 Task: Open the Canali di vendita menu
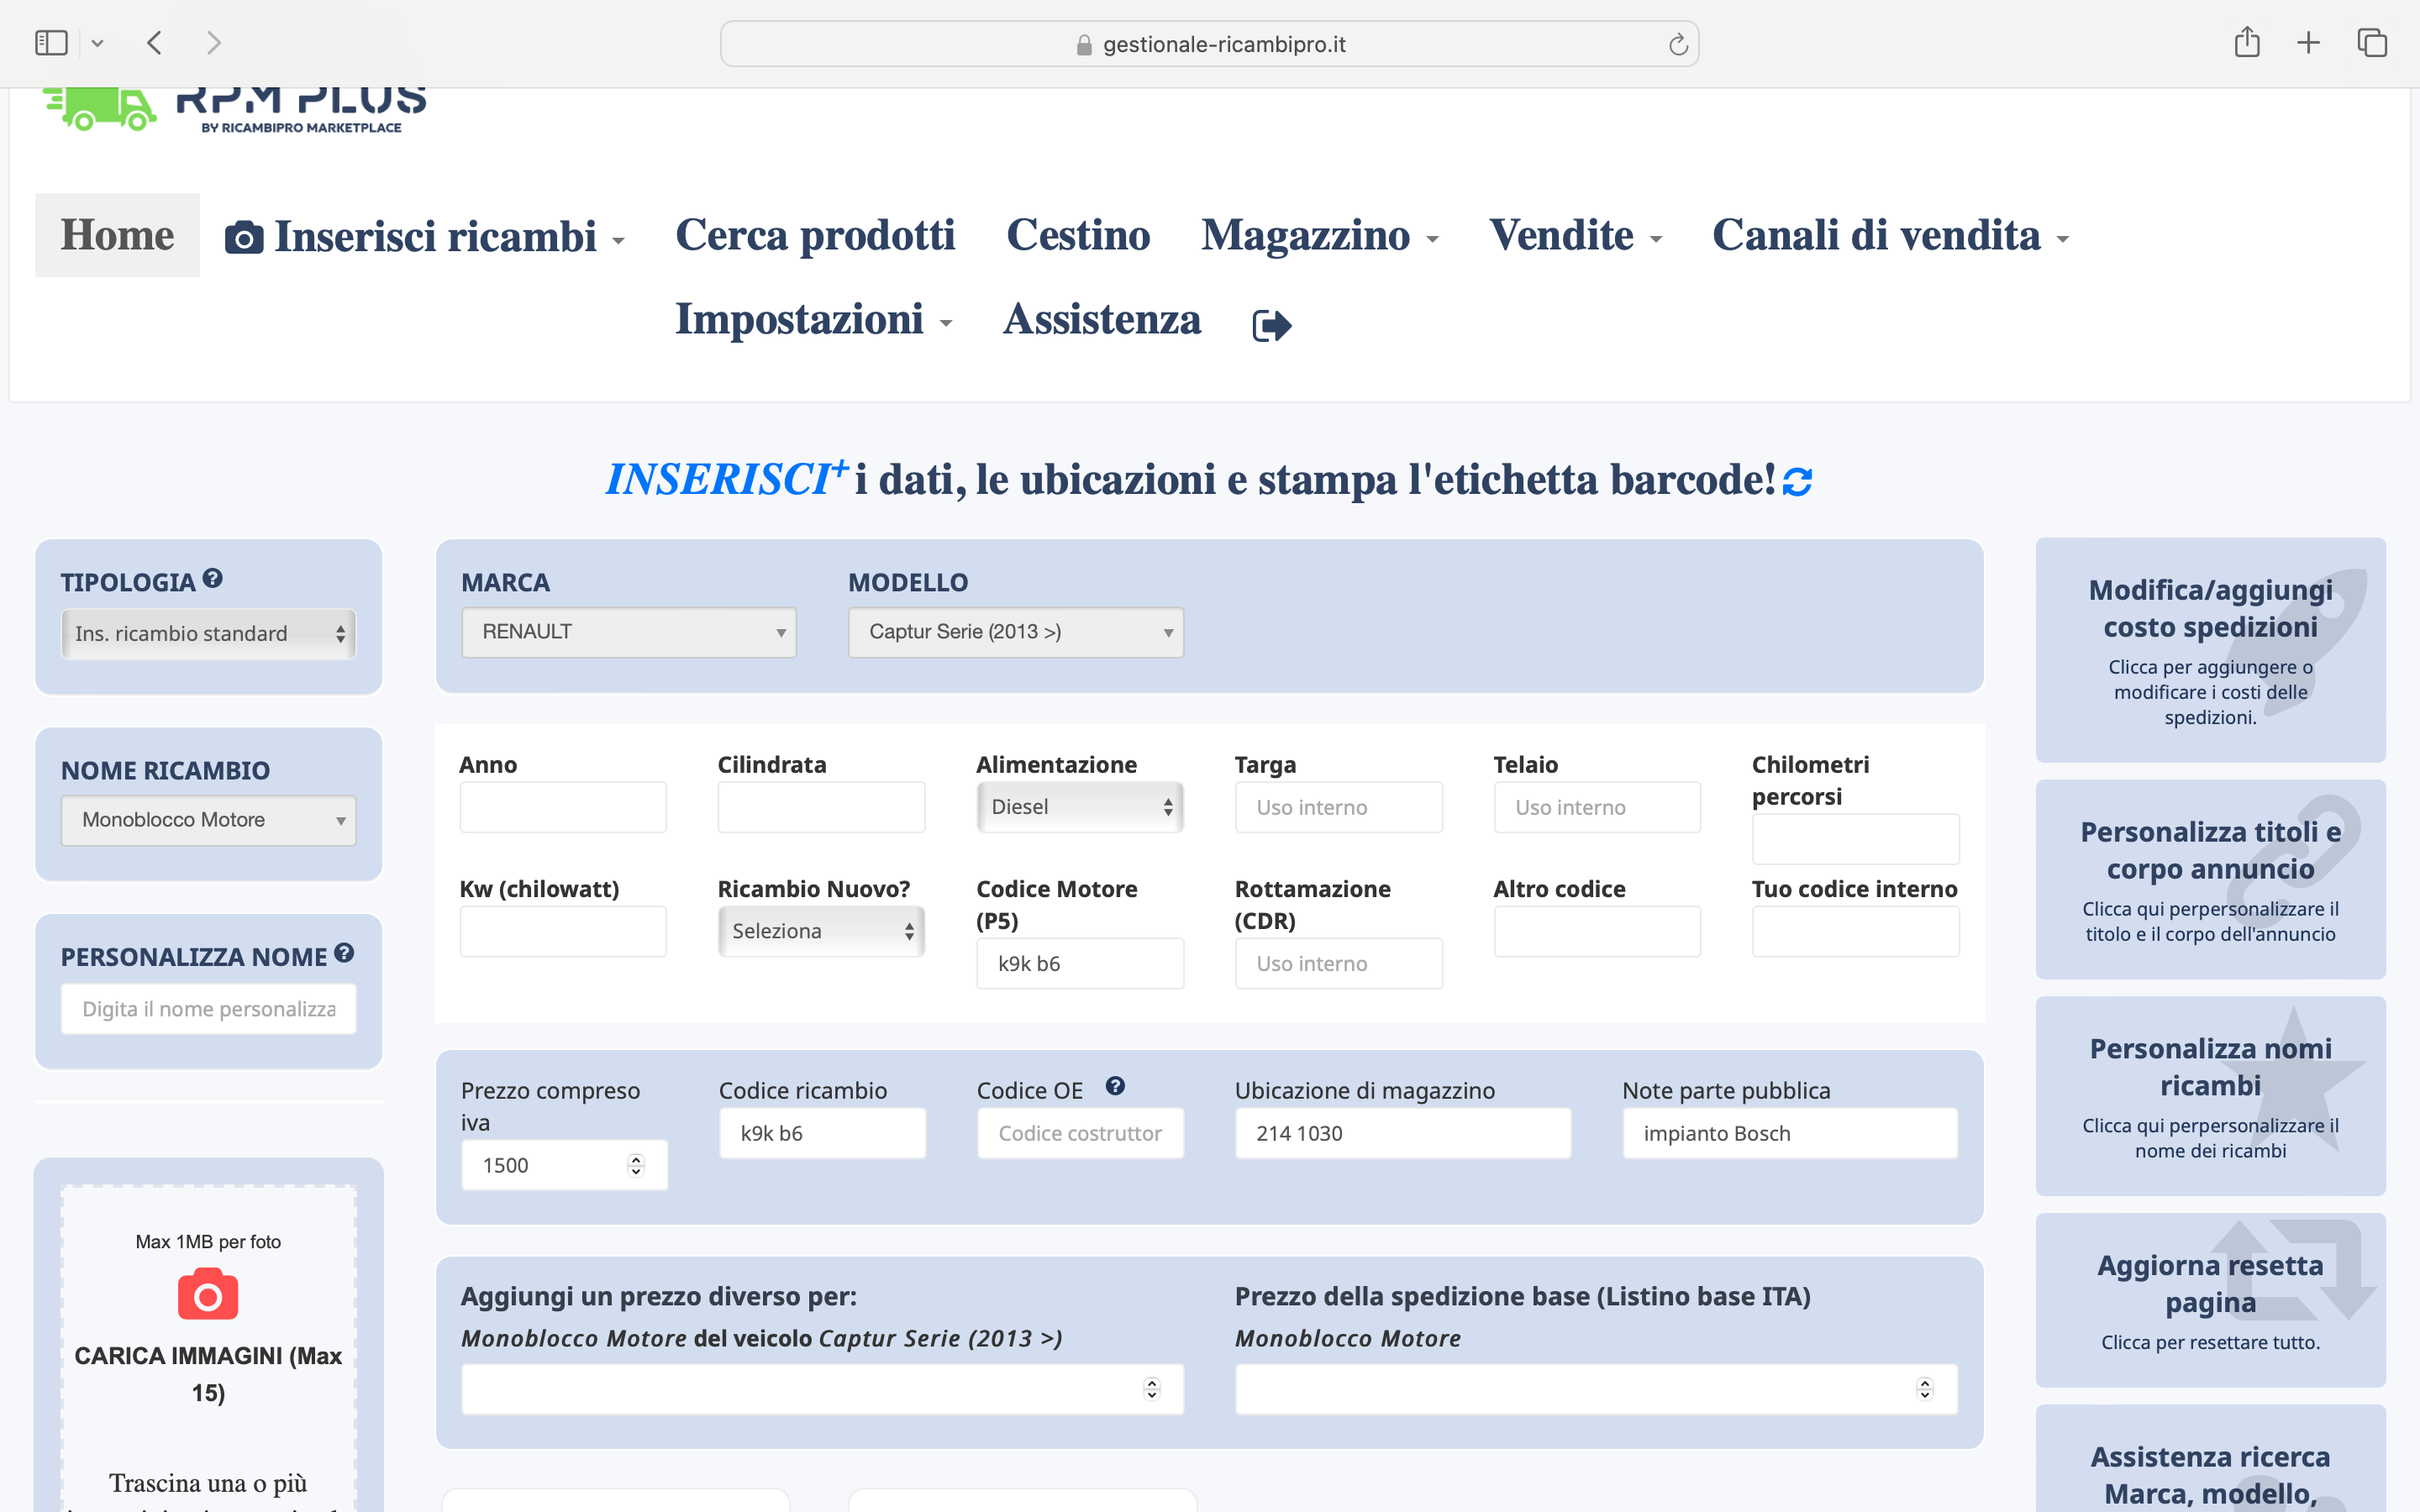(x=1890, y=236)
